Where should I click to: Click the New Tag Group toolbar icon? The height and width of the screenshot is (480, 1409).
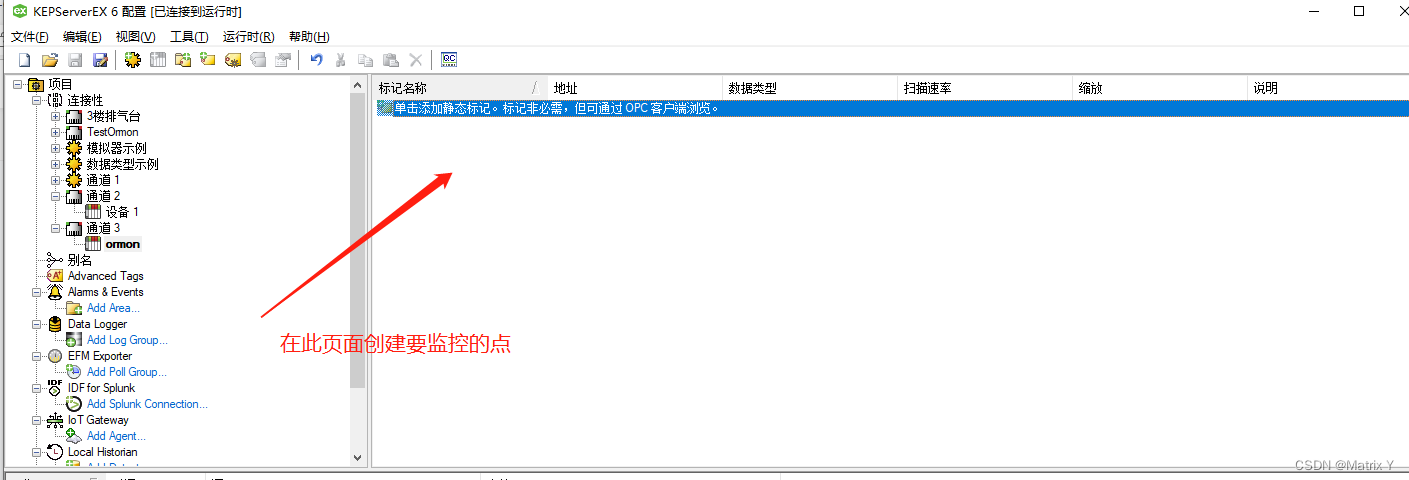(x=183, y=60)
